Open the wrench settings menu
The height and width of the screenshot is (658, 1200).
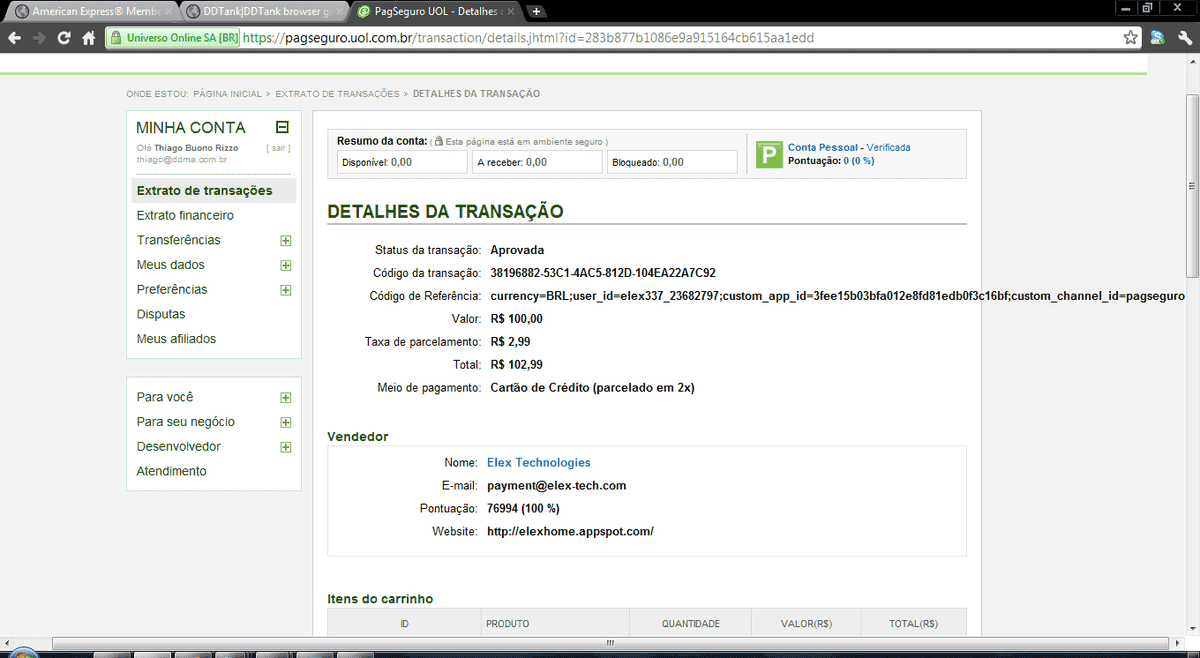(1182, 38)
